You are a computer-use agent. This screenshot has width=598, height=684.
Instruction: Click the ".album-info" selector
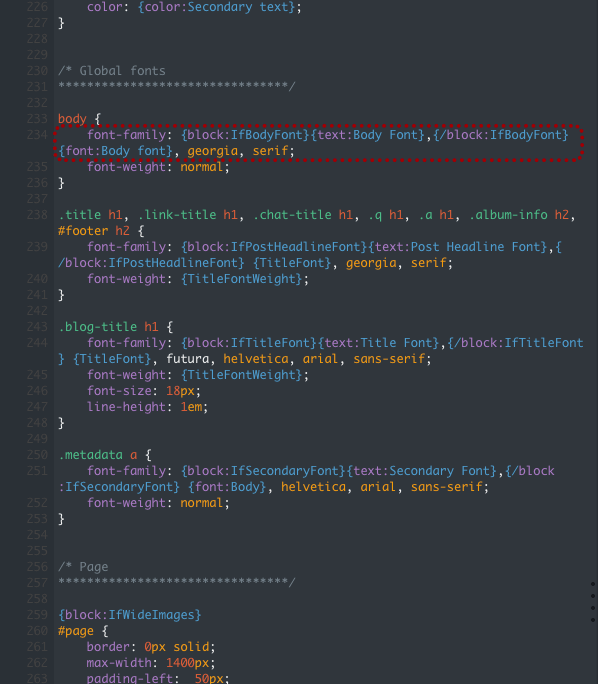(508, 215)
